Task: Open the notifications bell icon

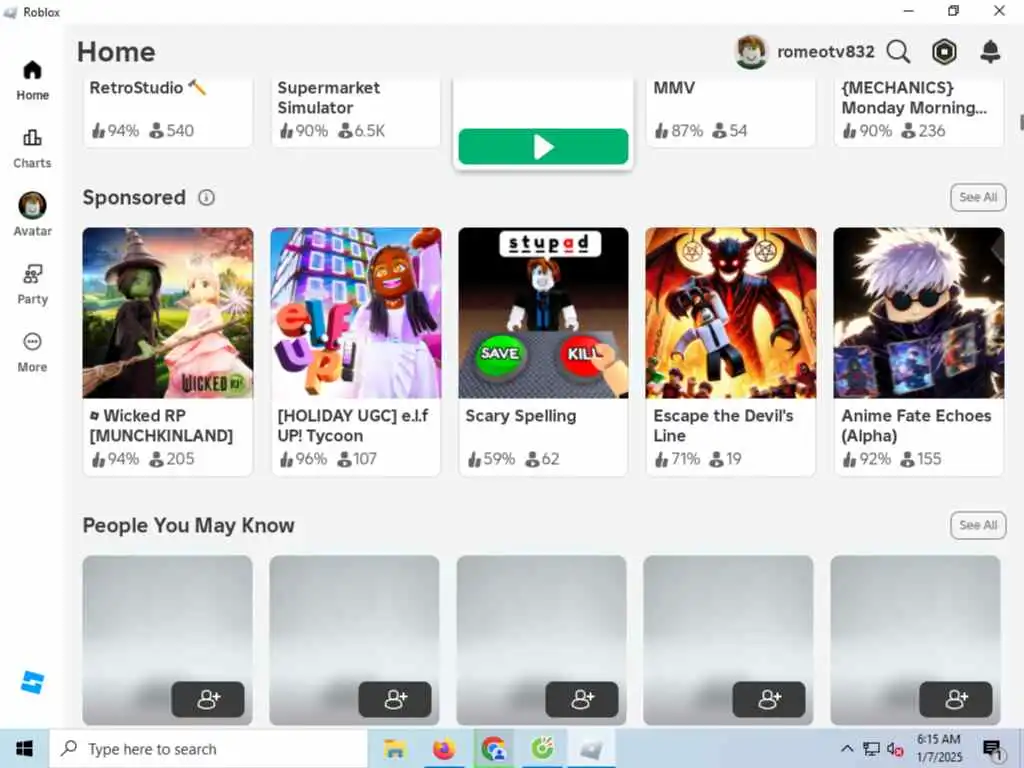Action: point(990,52)
